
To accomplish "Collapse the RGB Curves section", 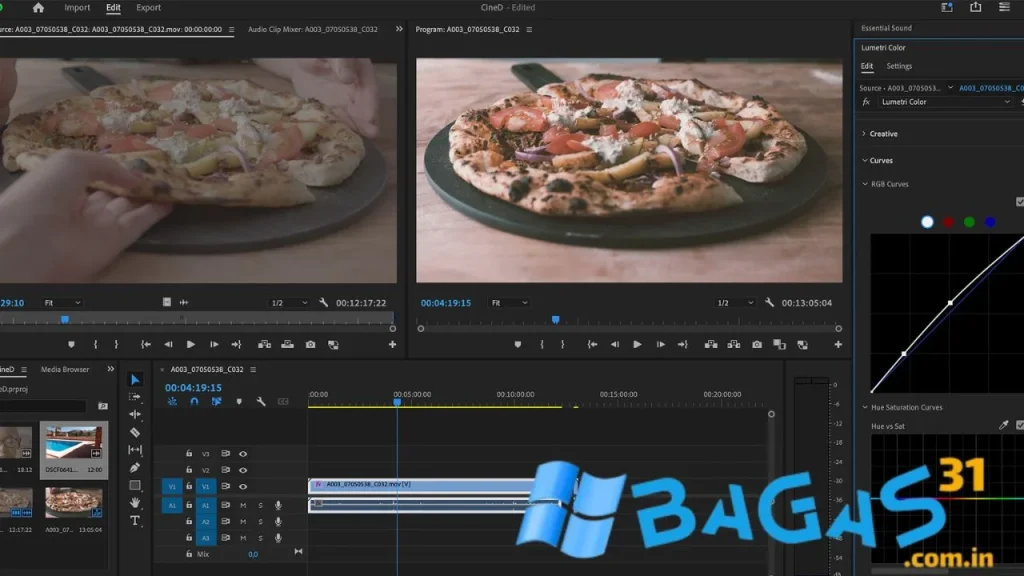I will 865,184.
